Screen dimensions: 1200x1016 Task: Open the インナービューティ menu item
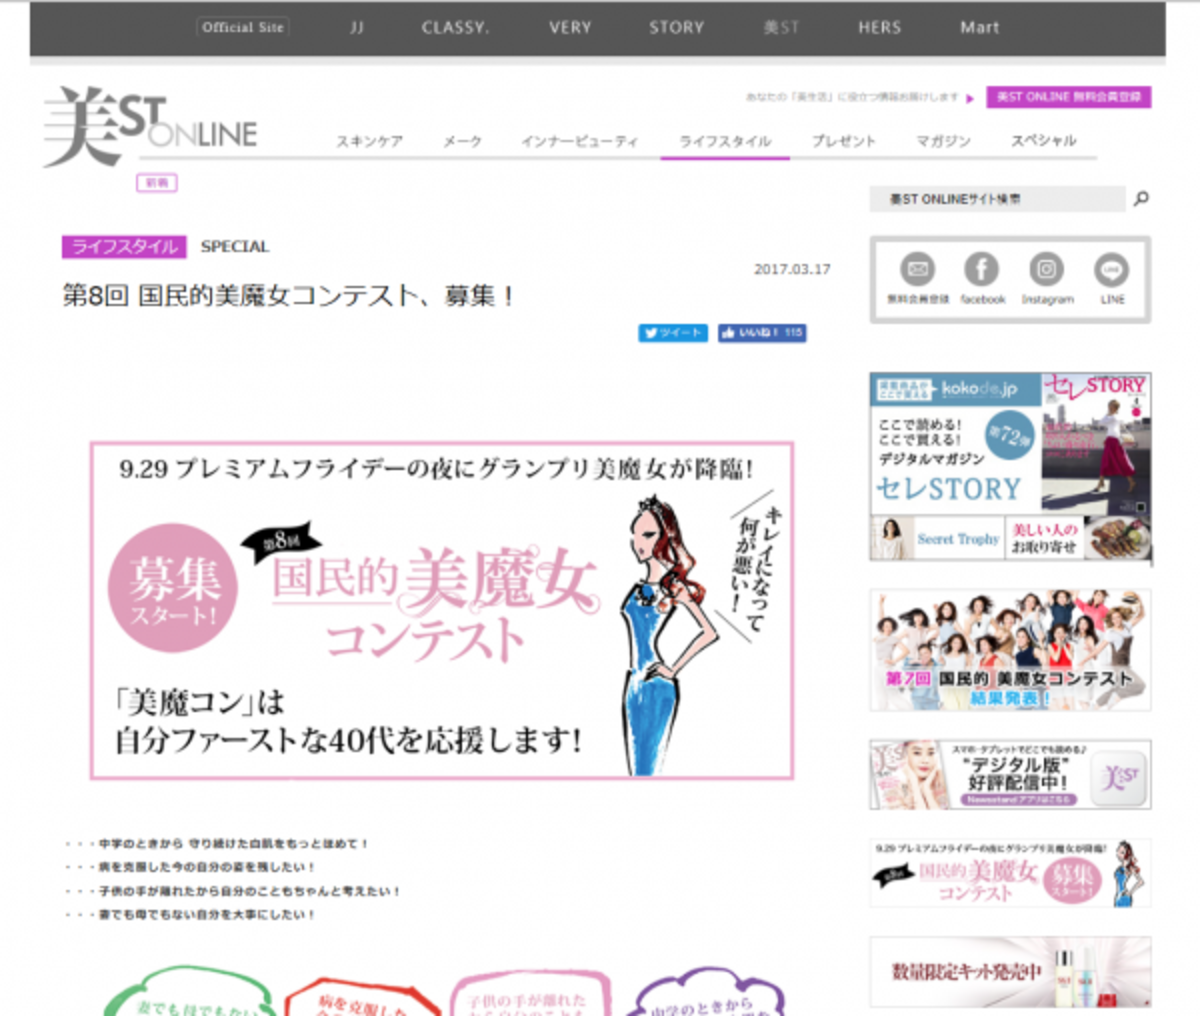[x=581, y=141]
